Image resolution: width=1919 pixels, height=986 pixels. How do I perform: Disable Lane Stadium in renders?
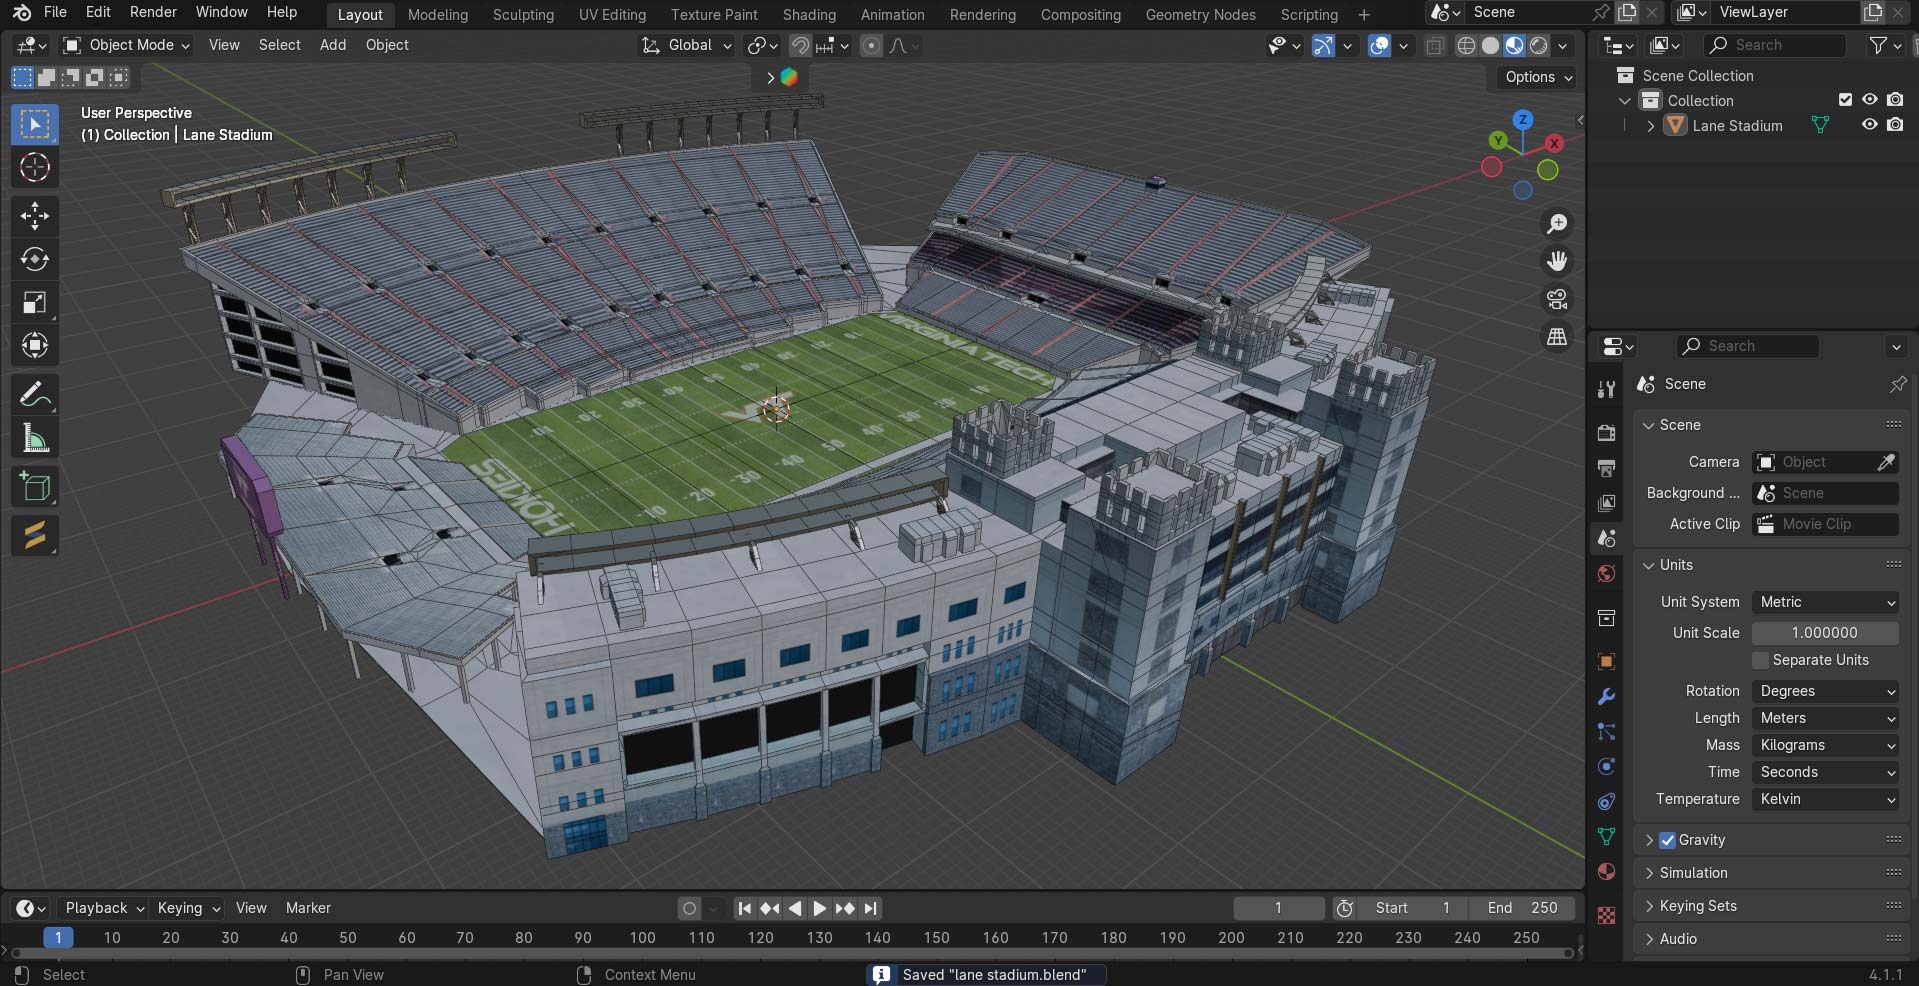pyautogui.click(x=1895, y=125)
